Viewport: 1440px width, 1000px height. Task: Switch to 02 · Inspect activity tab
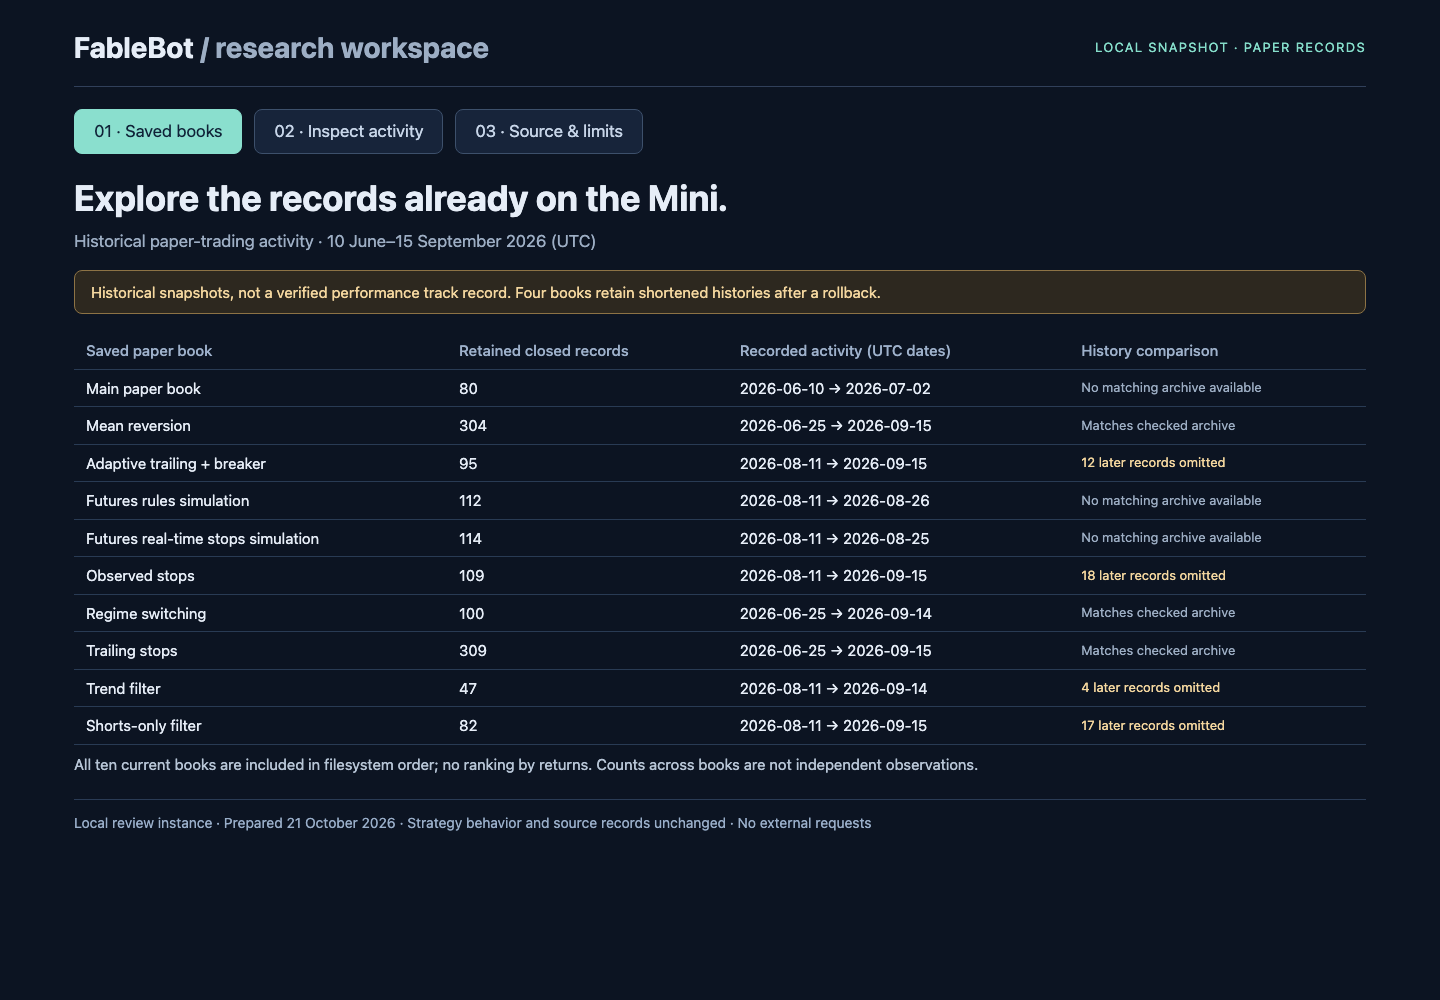348,131
